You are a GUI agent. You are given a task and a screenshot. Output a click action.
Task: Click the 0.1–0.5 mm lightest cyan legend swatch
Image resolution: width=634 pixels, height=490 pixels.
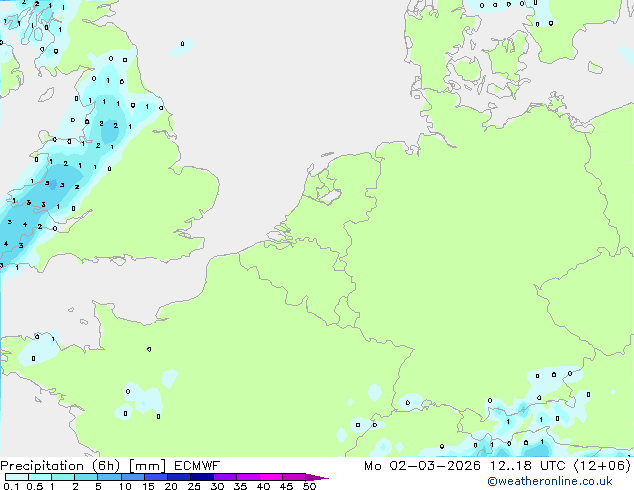click(17, 477)
